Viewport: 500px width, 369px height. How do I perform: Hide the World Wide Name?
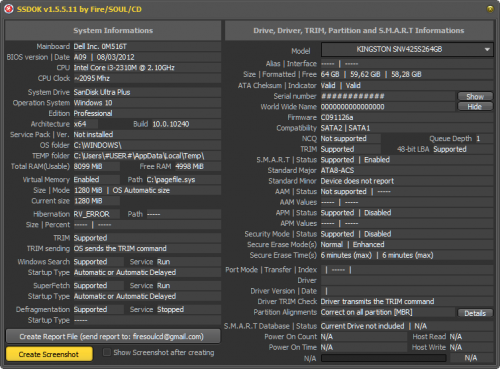click(x=475, y=107)
